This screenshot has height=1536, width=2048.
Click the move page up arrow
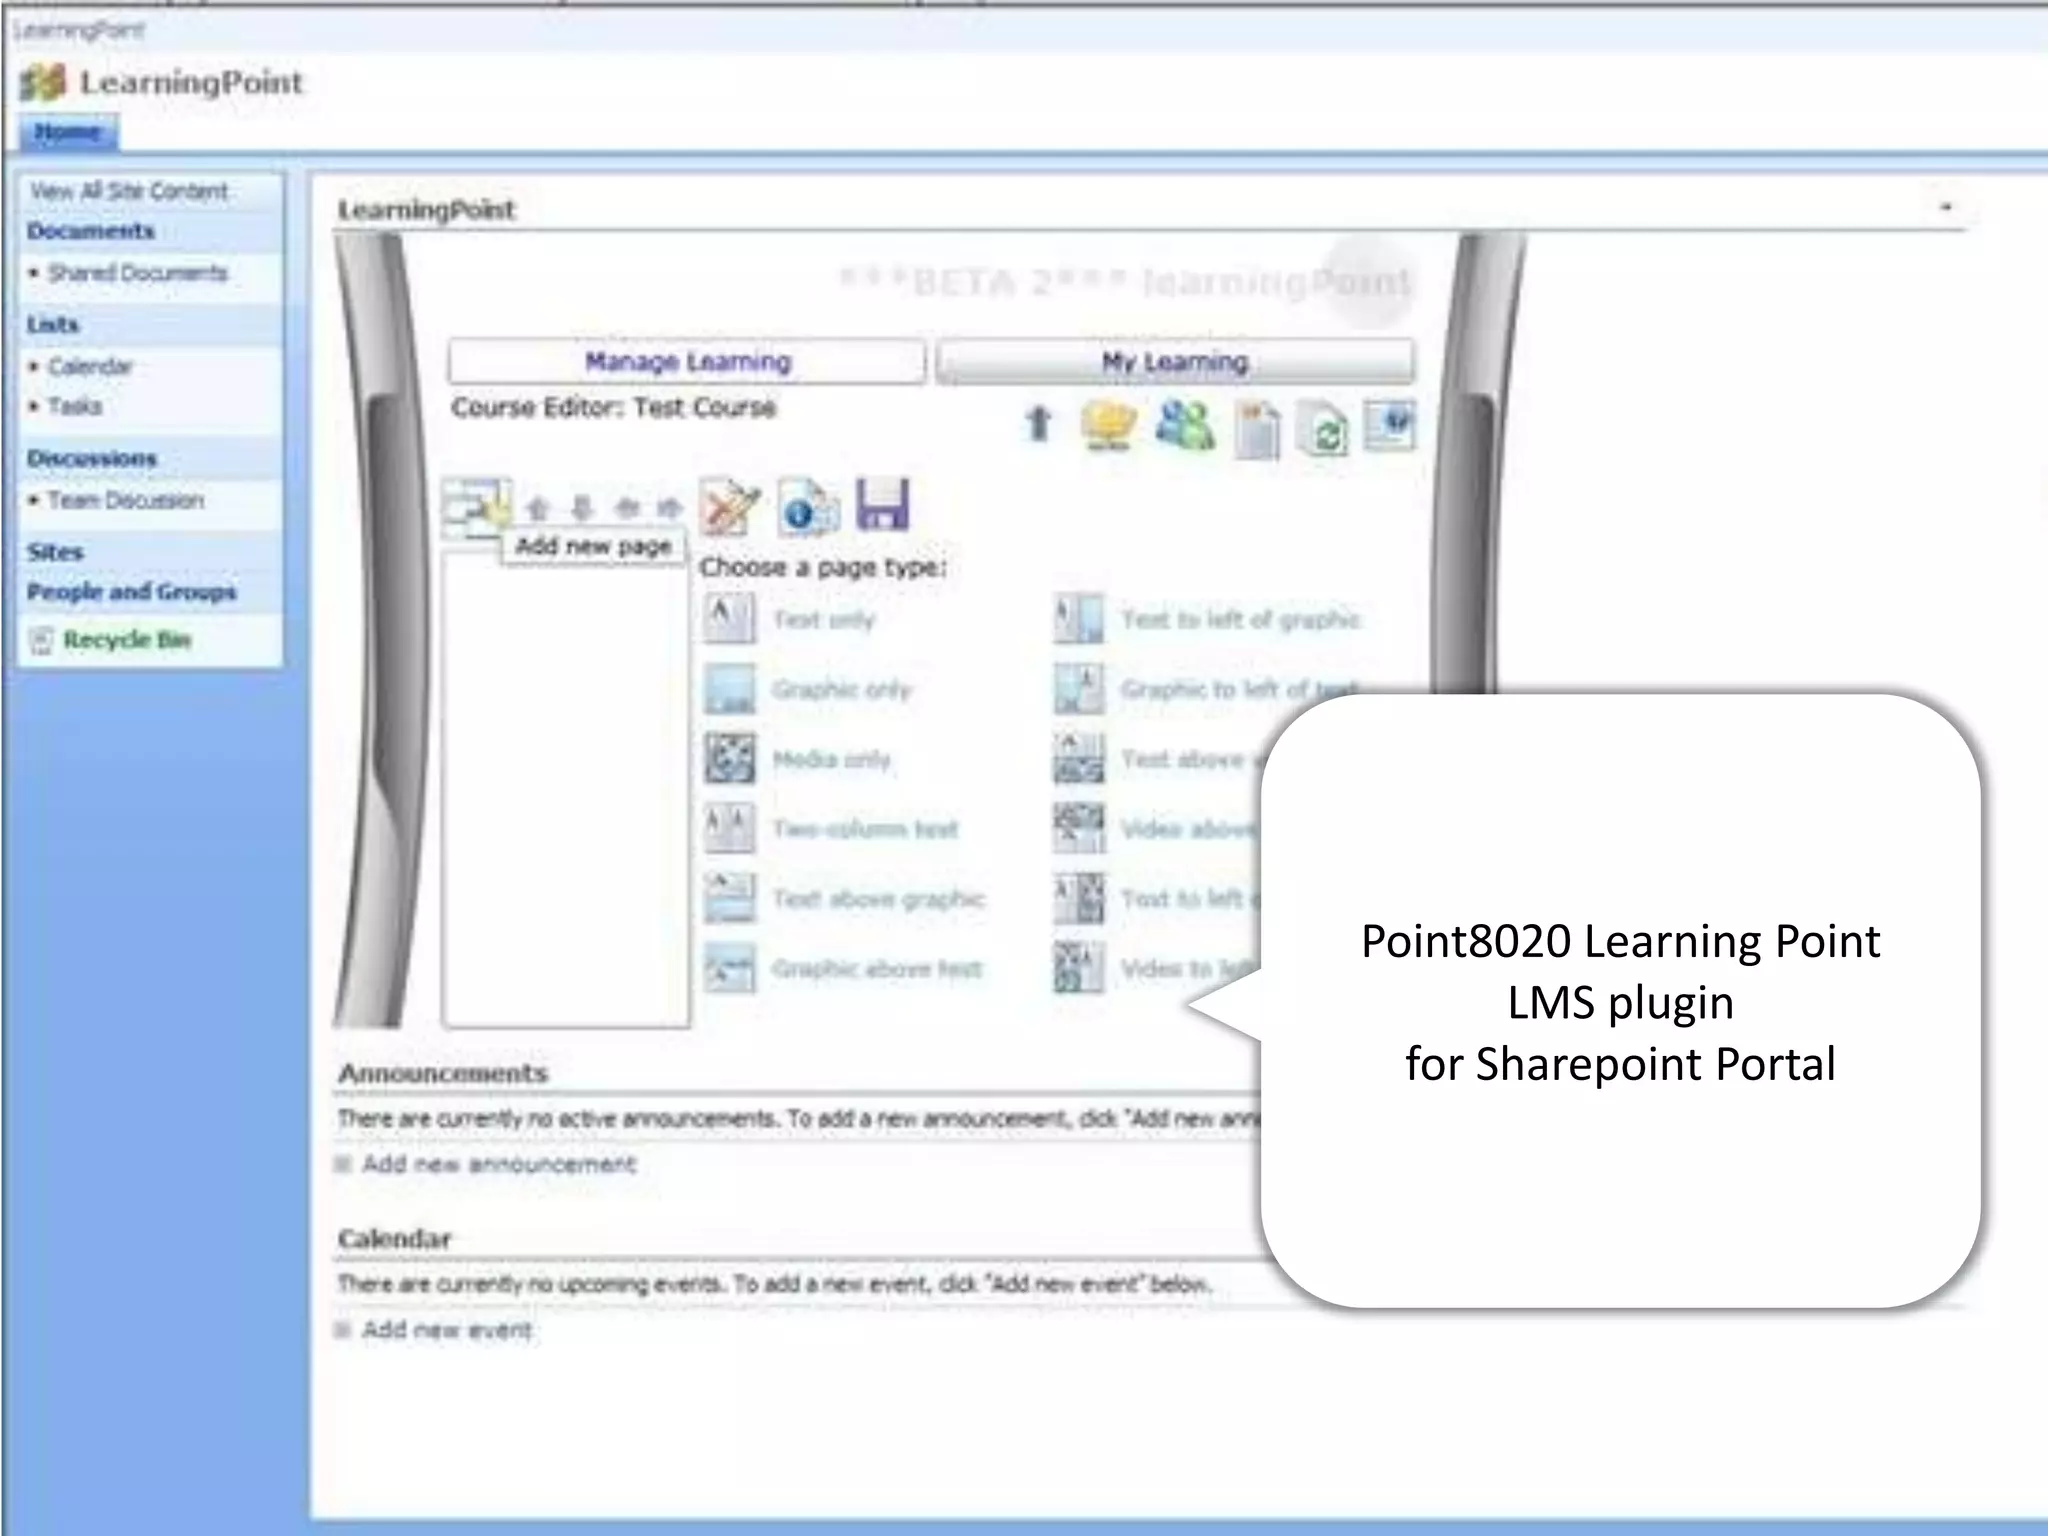(x=538, y=508)
